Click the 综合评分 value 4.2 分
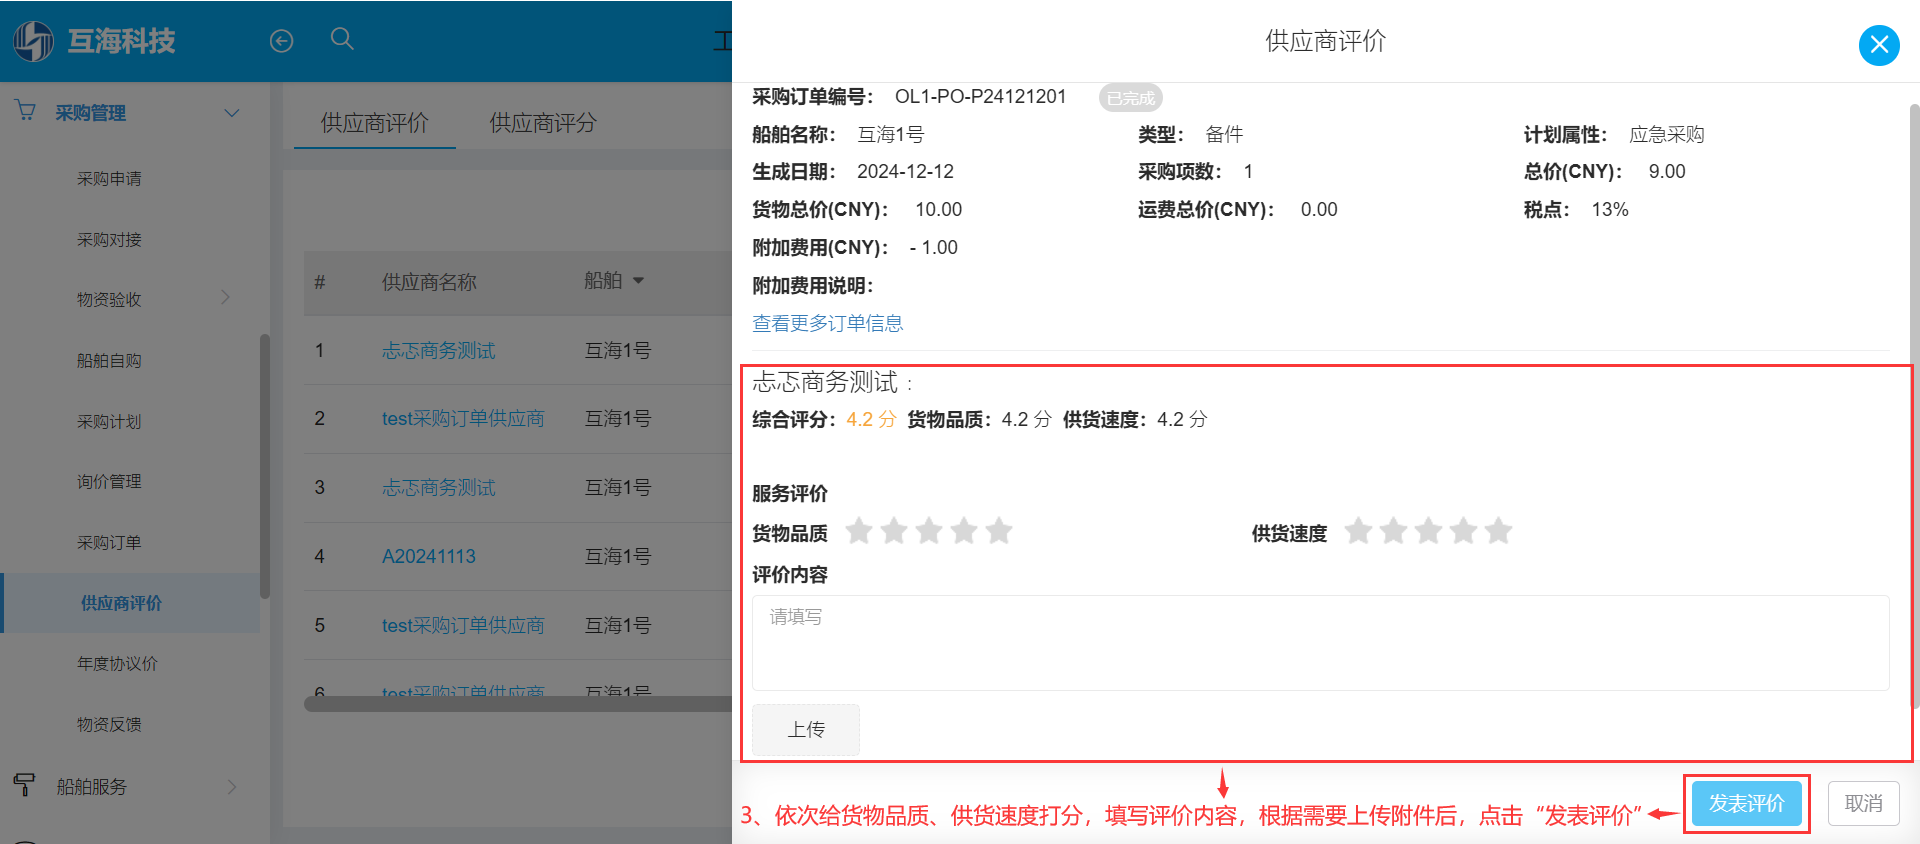 871,419
